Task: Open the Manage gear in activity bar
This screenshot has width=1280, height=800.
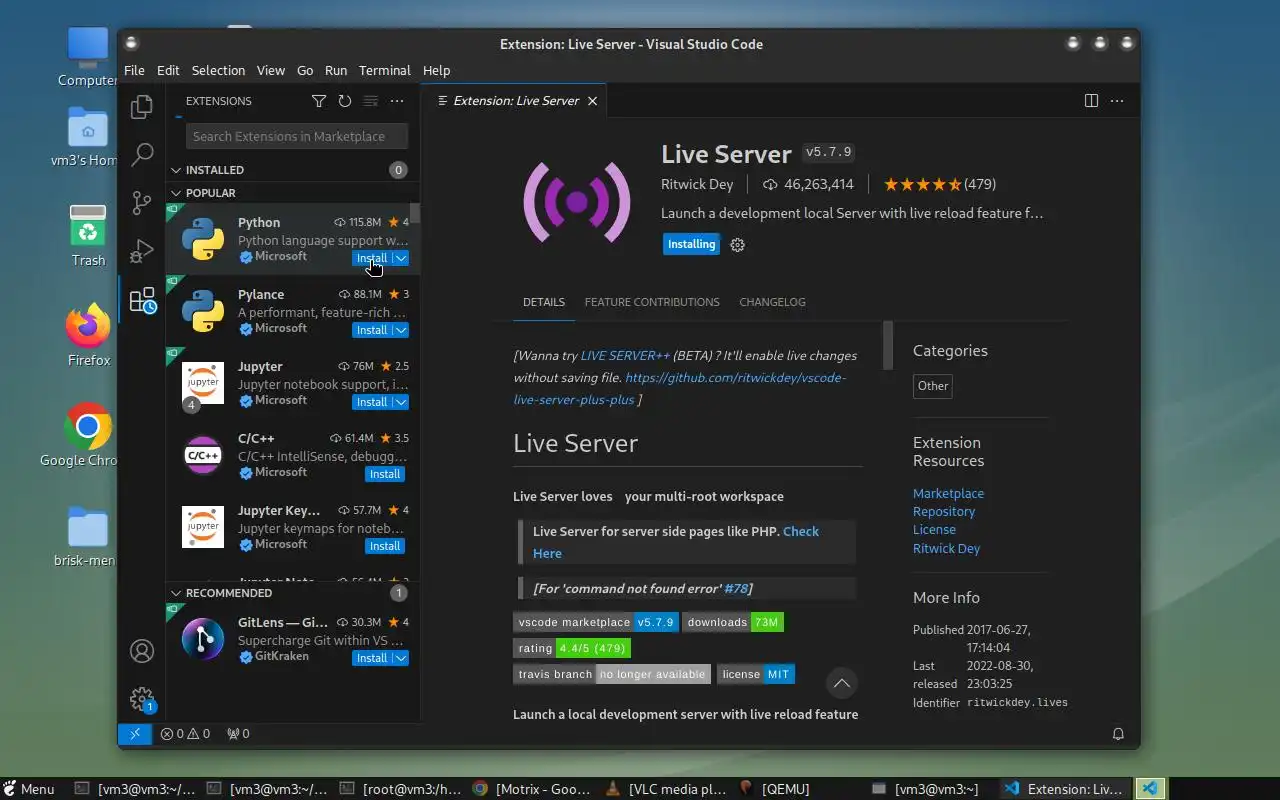Action: (x=142, y=699)
